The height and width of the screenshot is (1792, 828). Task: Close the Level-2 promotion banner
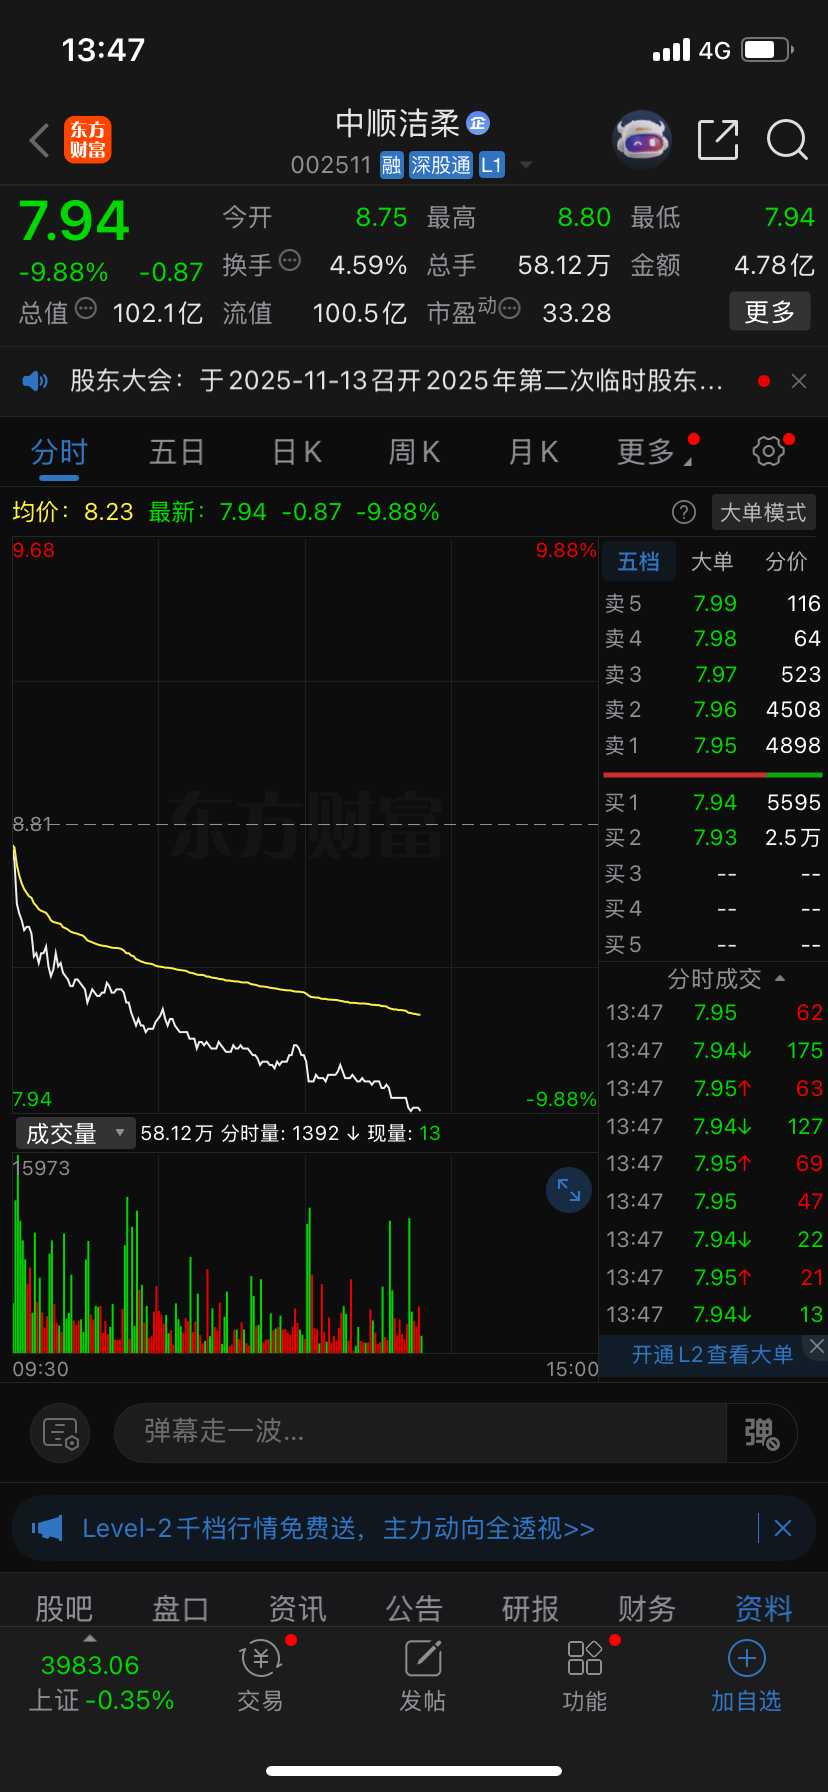[x=783, y=1528]
